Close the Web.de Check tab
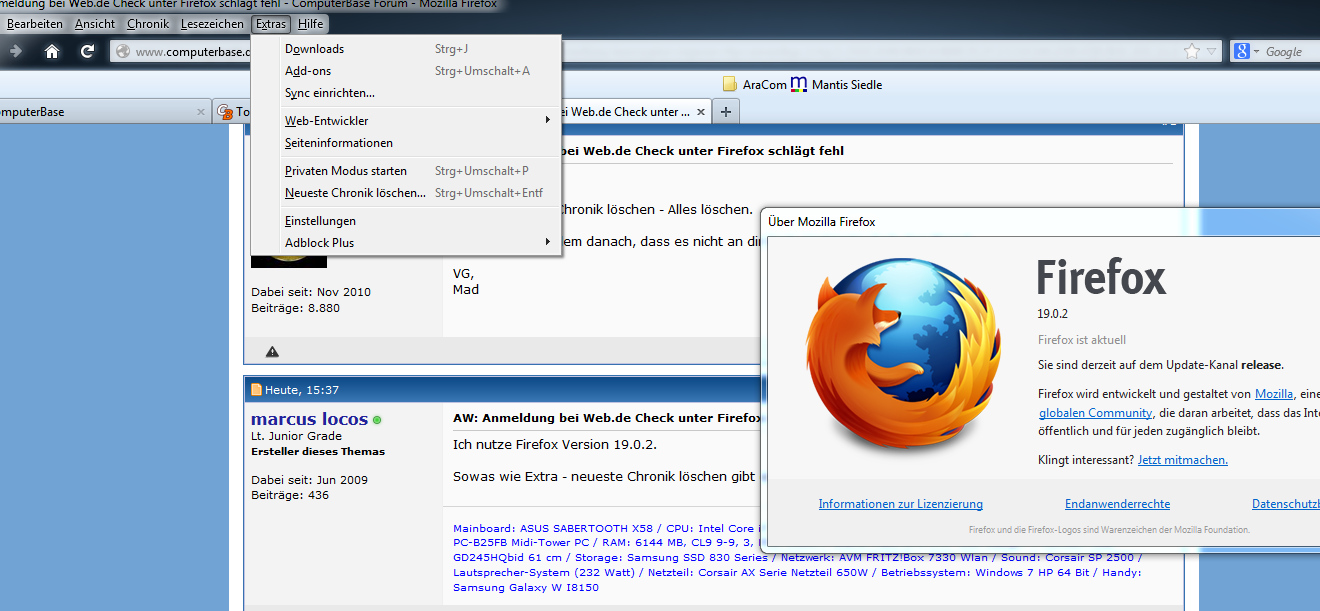The height and width of the screenshot is (611, 1320). point(701,112)
